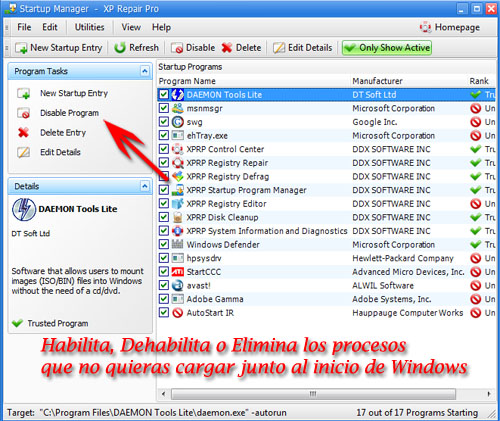The width and height of the screenshot is (500, 421).
Task: Click the Homepage lifebuoy icon
Action: [426, 27]
